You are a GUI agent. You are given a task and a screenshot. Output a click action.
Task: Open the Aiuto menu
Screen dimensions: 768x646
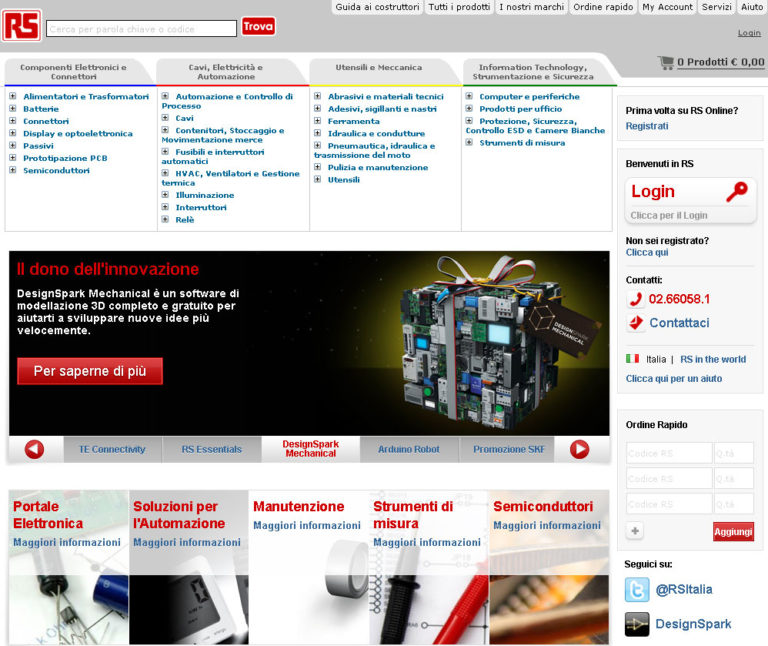(752, 7)
